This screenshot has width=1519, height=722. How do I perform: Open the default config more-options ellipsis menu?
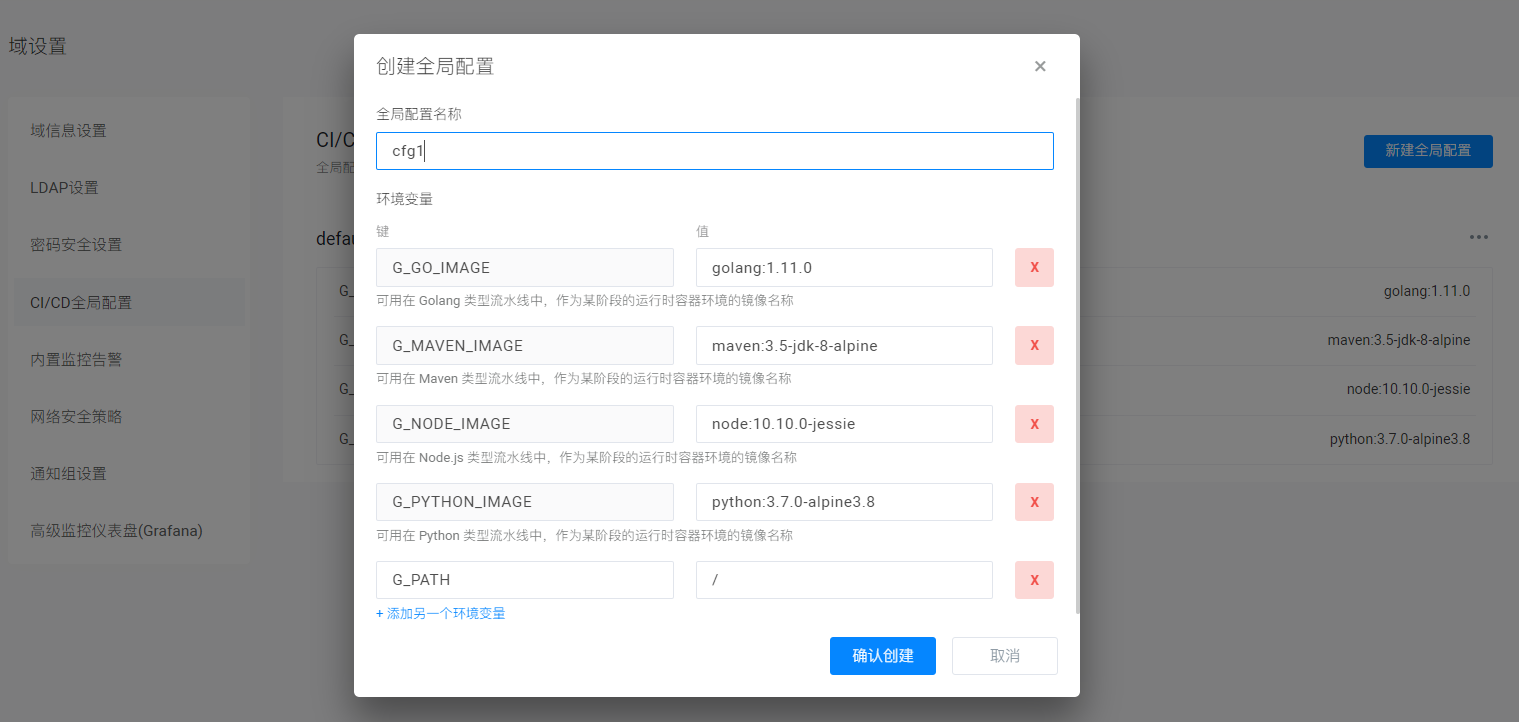point(1479,237)
